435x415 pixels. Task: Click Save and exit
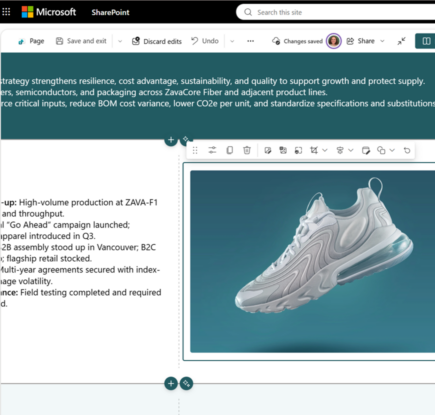pyautogui.click(x=81, y=41)
